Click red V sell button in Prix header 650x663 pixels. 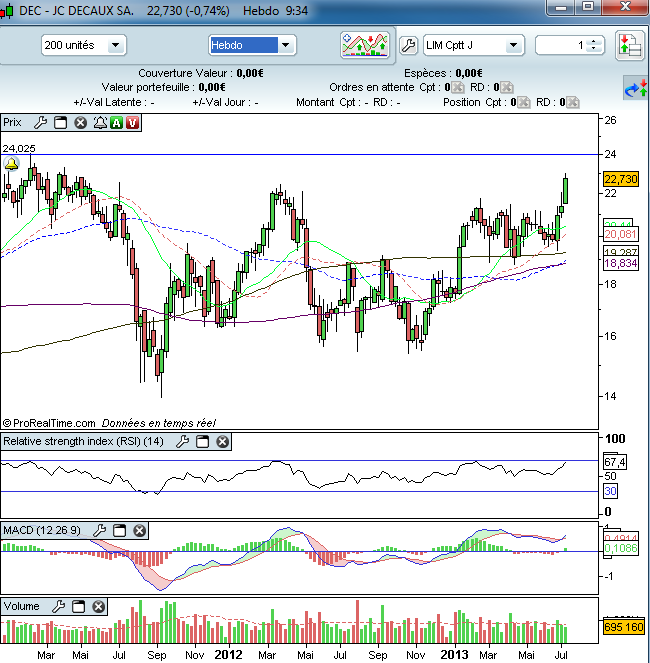[132, 123]
